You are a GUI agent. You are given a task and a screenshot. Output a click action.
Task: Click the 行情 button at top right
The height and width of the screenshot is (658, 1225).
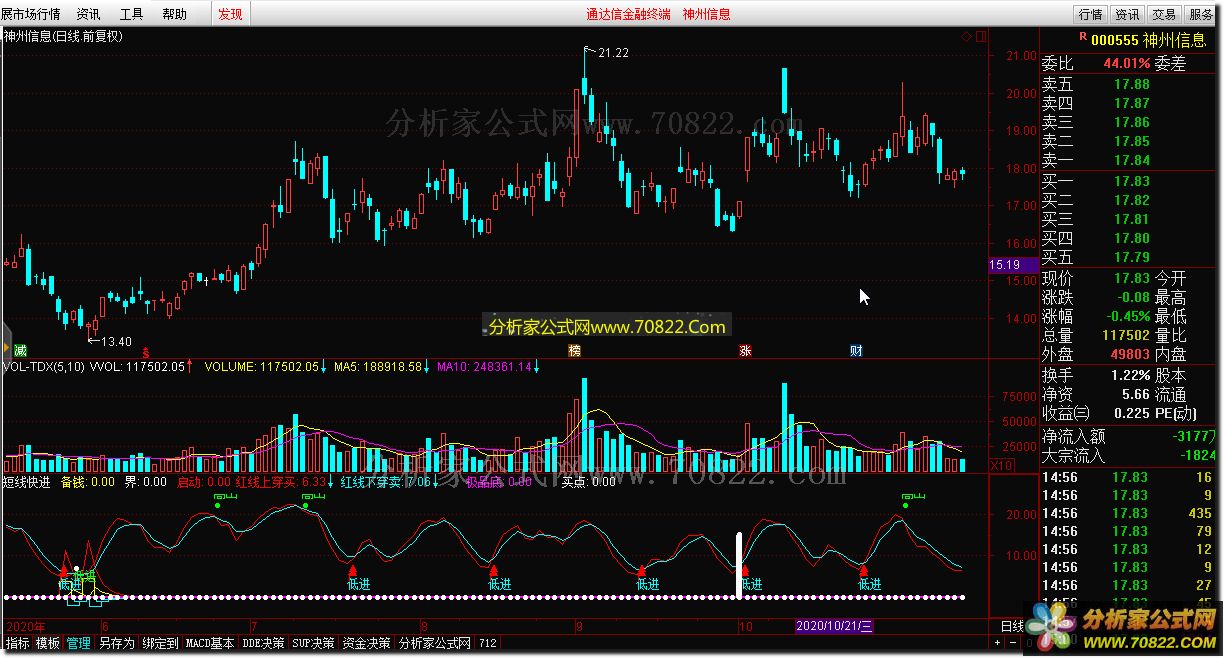pyautogui.click(x=1091, y=14)
